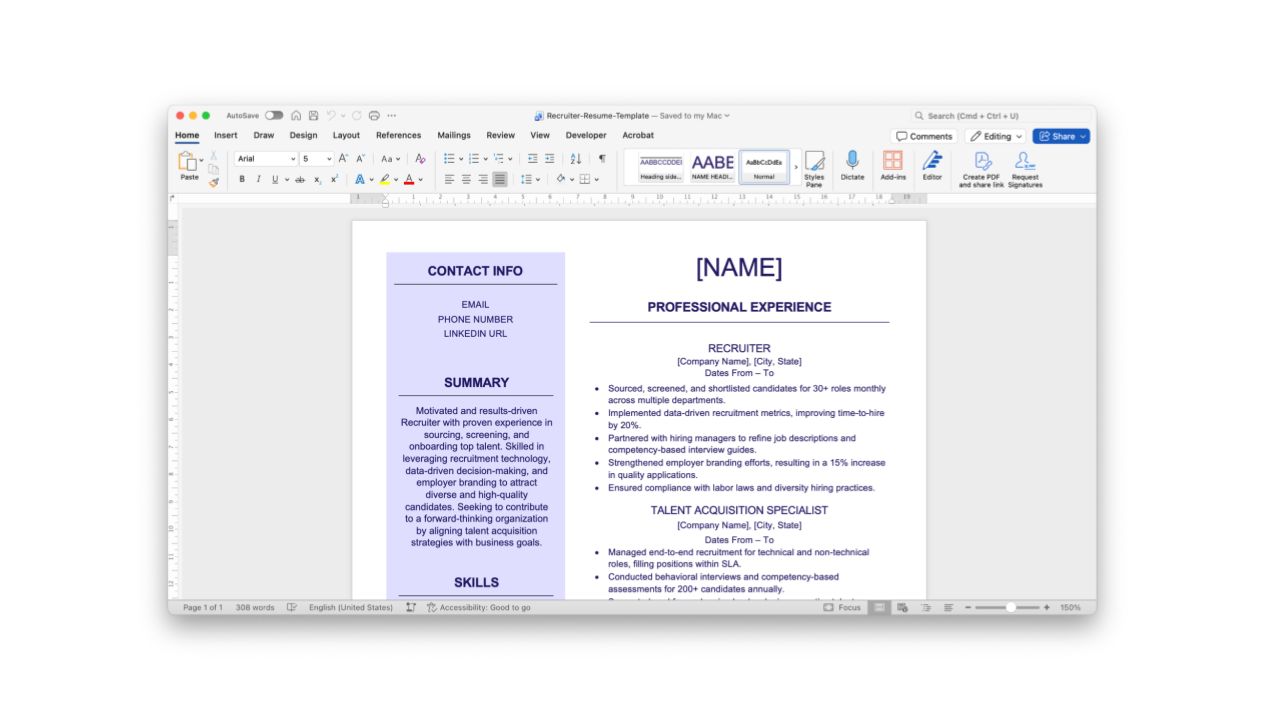Open the References tab
1280x720 pixels.
(x=398, y=135)
